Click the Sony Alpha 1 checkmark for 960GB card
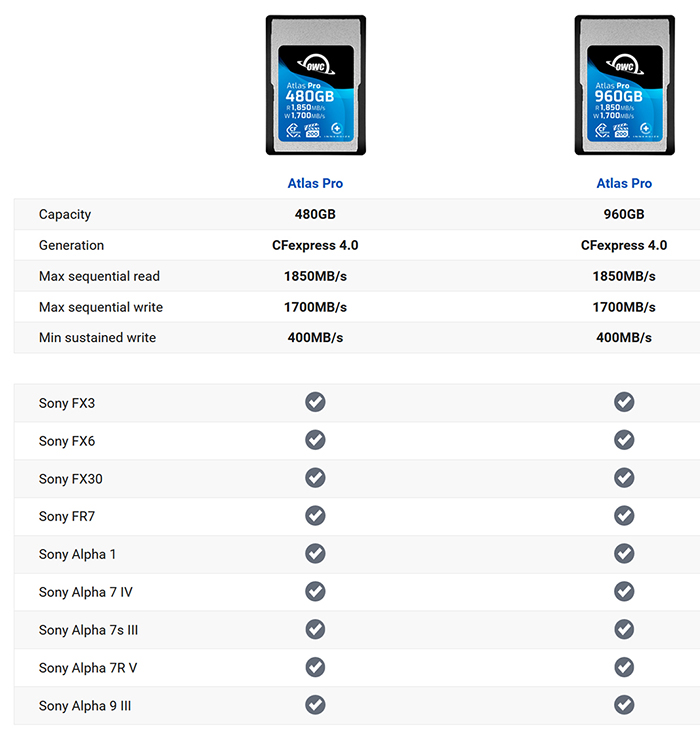Viewport: 700px width, 744px height. click(624, 553)
